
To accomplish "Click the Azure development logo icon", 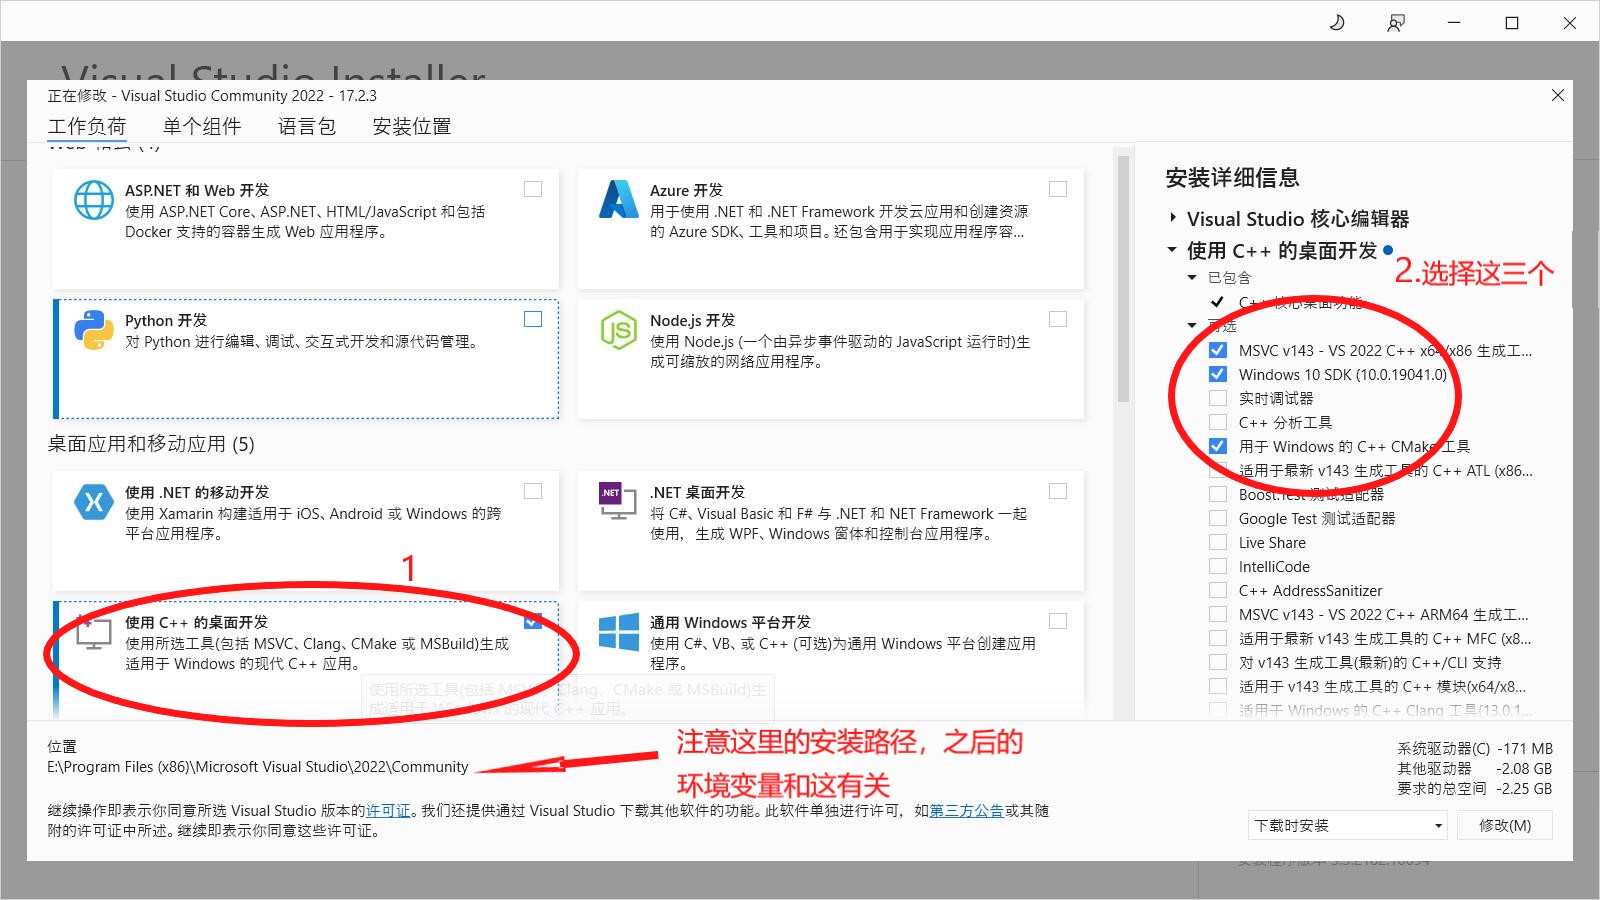I will click(619, 199).
